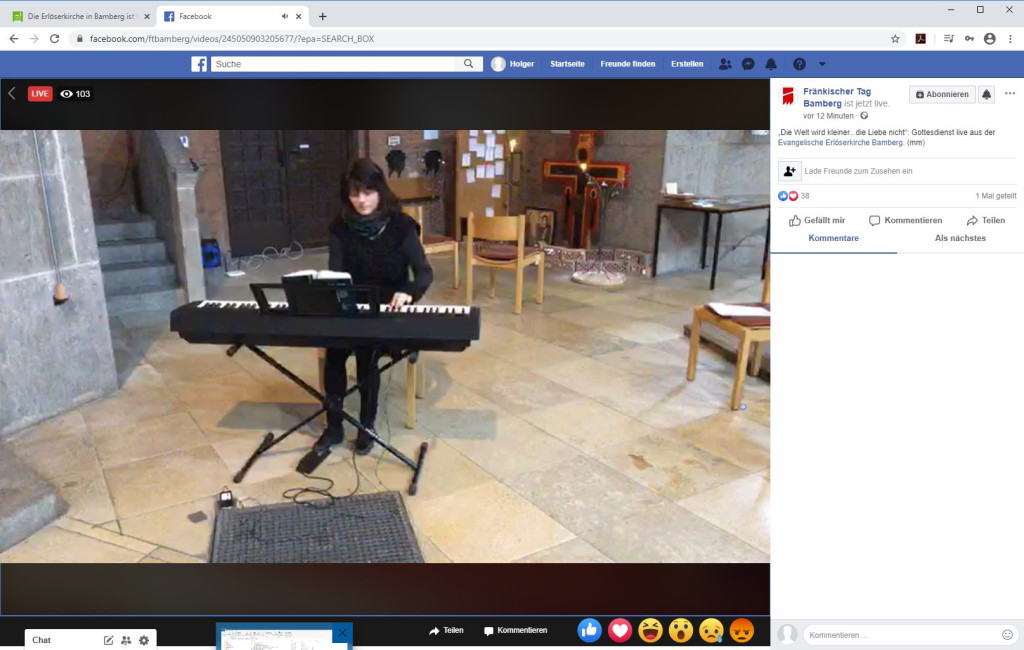Open Holger profile link
The height and width of the screenshot is (650, 1024).
(x=513, y=64)
